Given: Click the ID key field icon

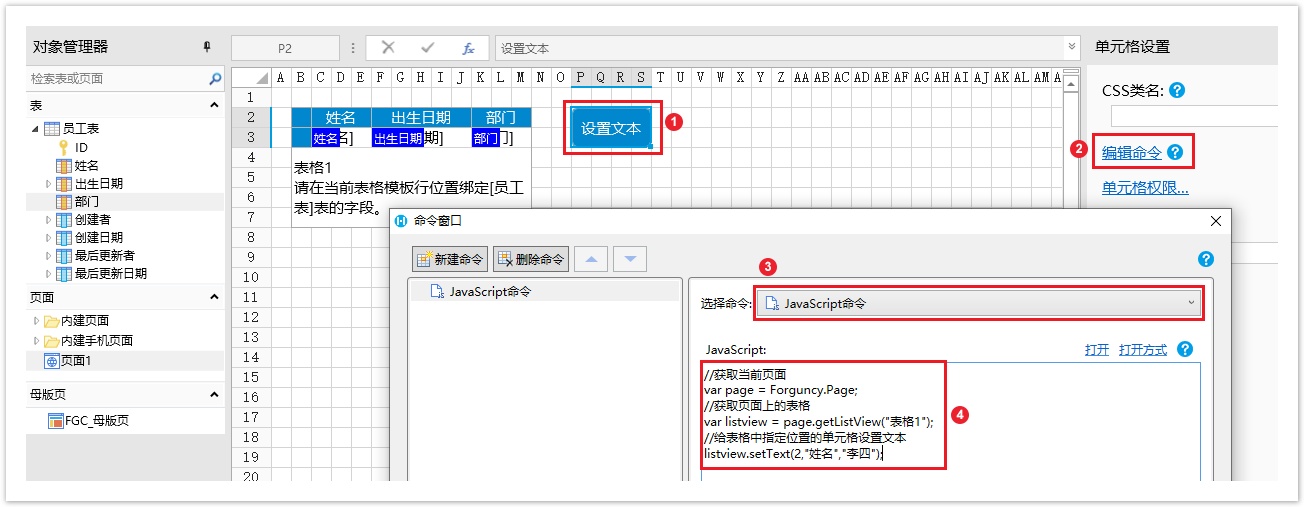Looking at the screenshot, I should (x=63, y=147).
